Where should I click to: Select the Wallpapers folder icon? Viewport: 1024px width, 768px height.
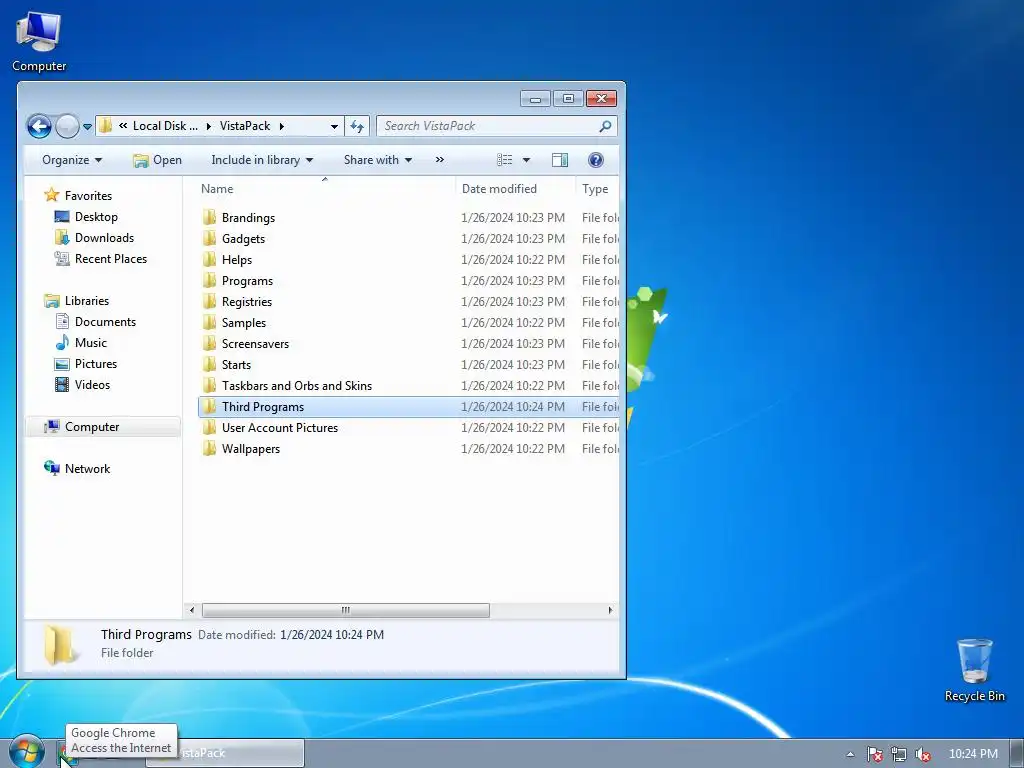pyautogui.click(x=209, y=449)
